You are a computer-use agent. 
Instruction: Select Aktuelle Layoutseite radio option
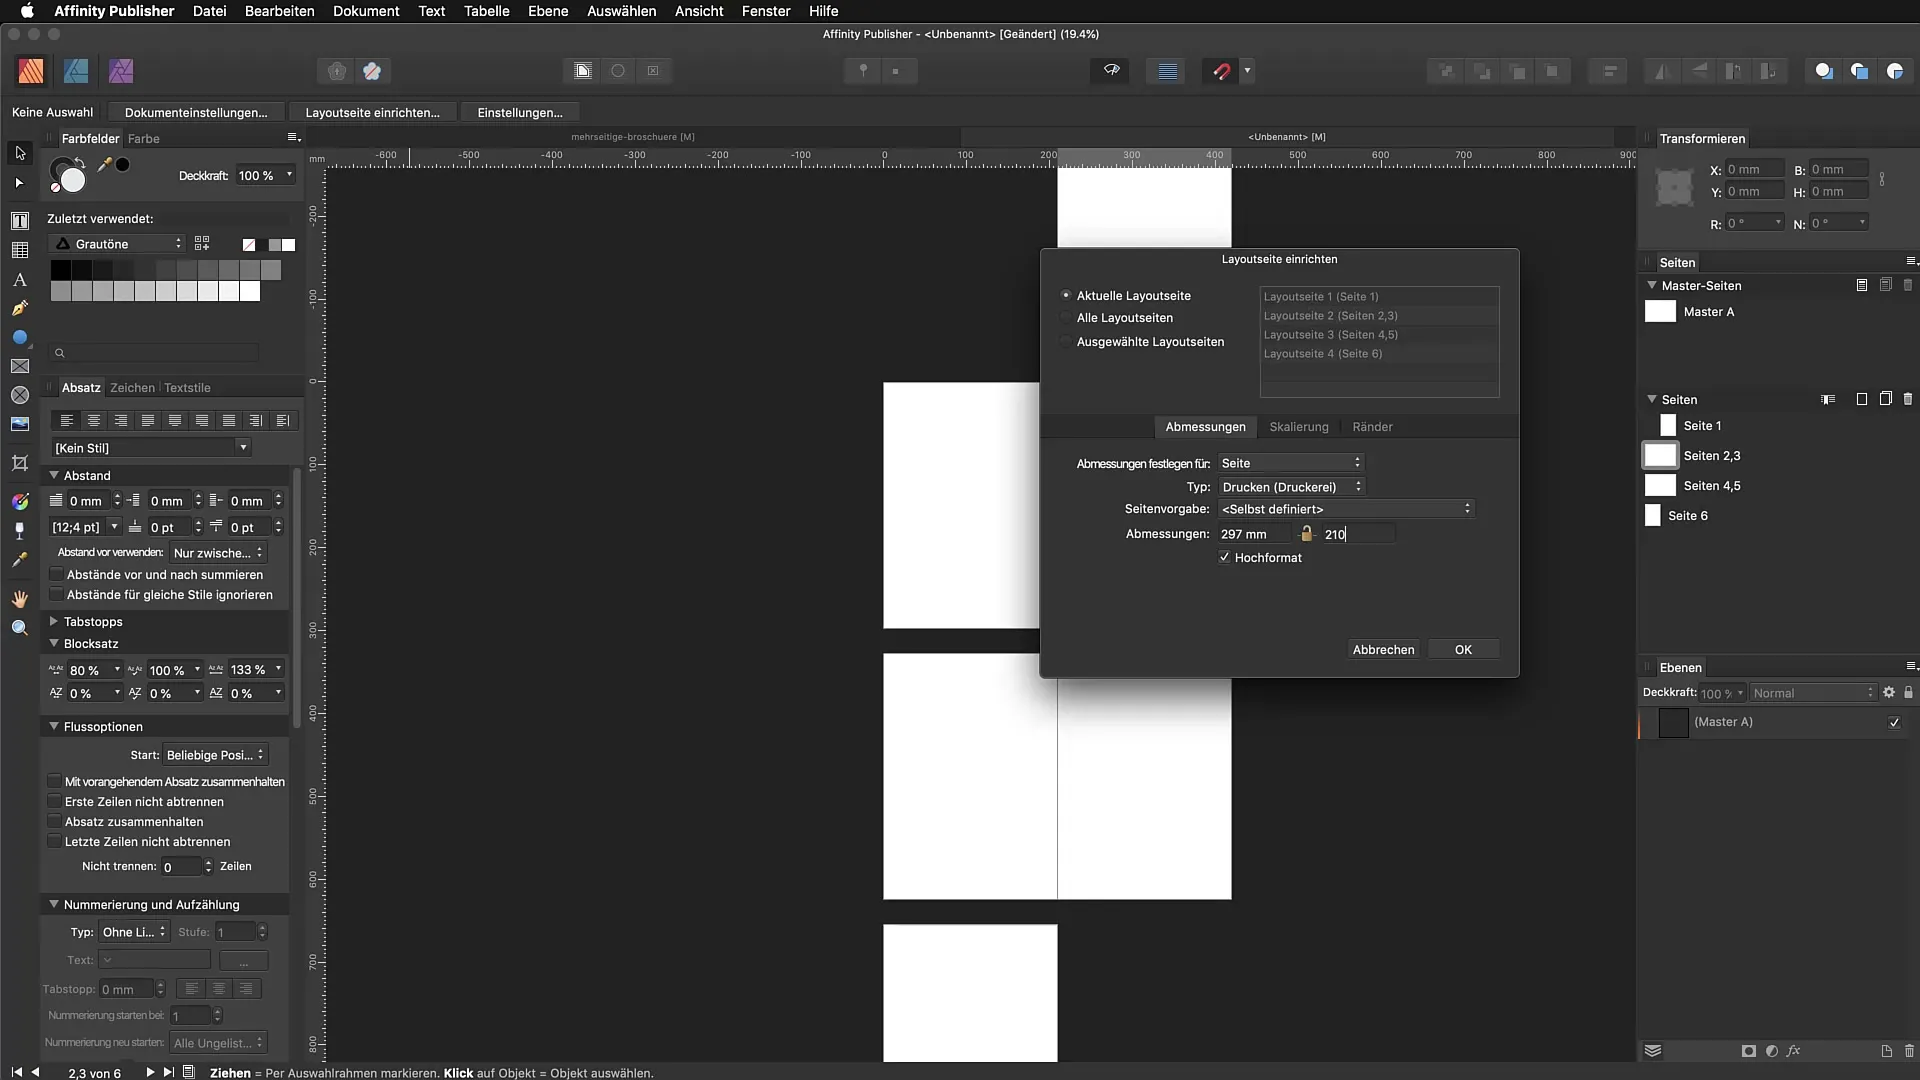(1066, 295)
